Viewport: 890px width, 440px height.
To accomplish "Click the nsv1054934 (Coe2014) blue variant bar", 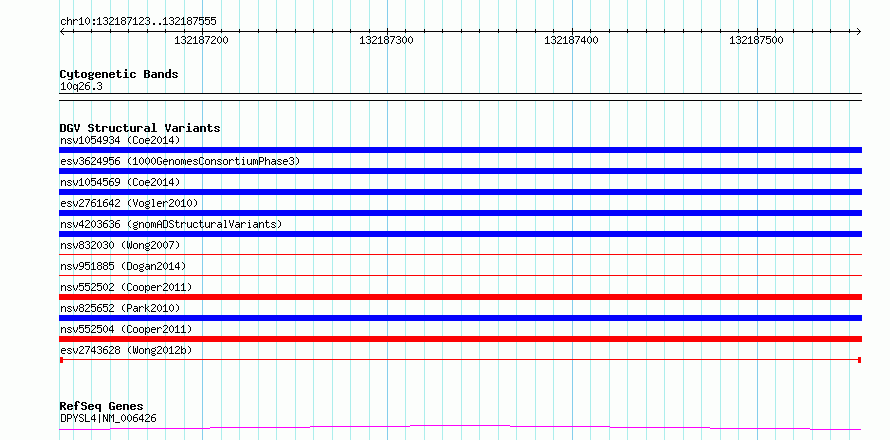I will tap(460, 150).
